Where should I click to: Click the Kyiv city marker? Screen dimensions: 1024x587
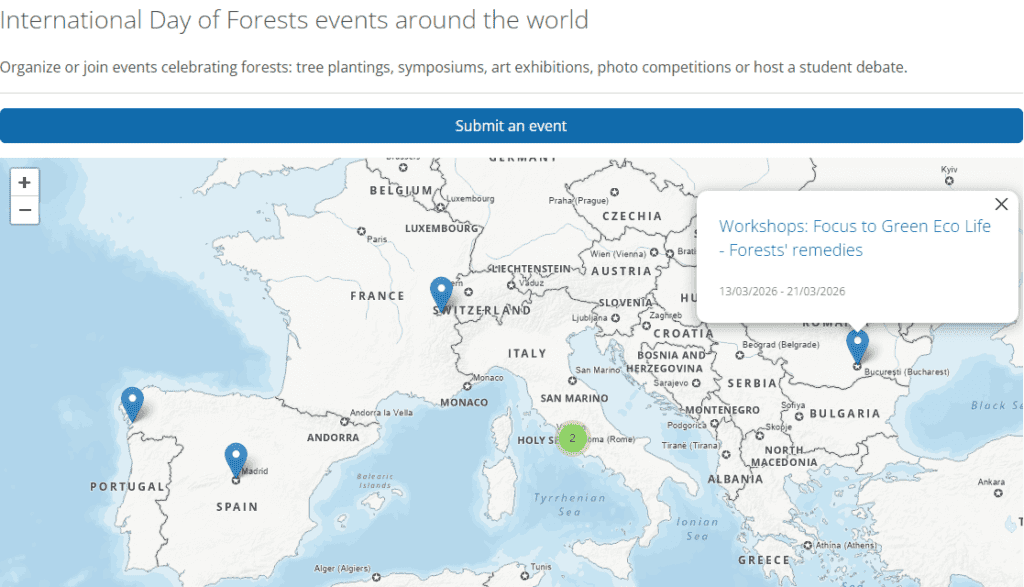949,181
